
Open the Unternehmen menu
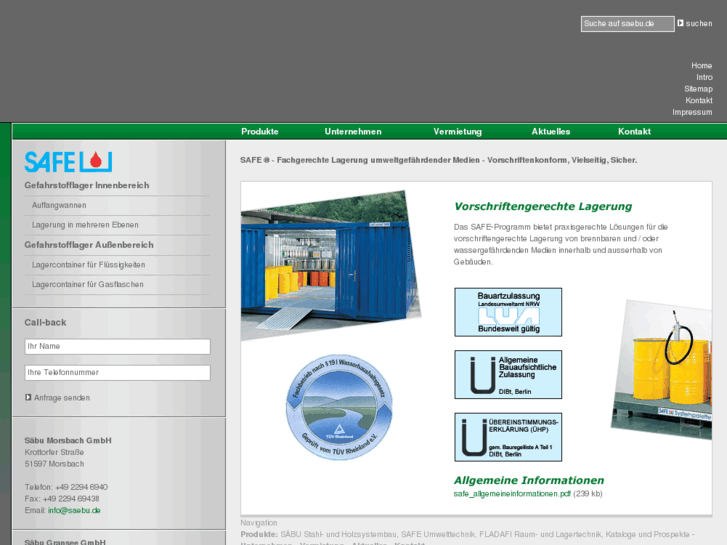[353, 132]
